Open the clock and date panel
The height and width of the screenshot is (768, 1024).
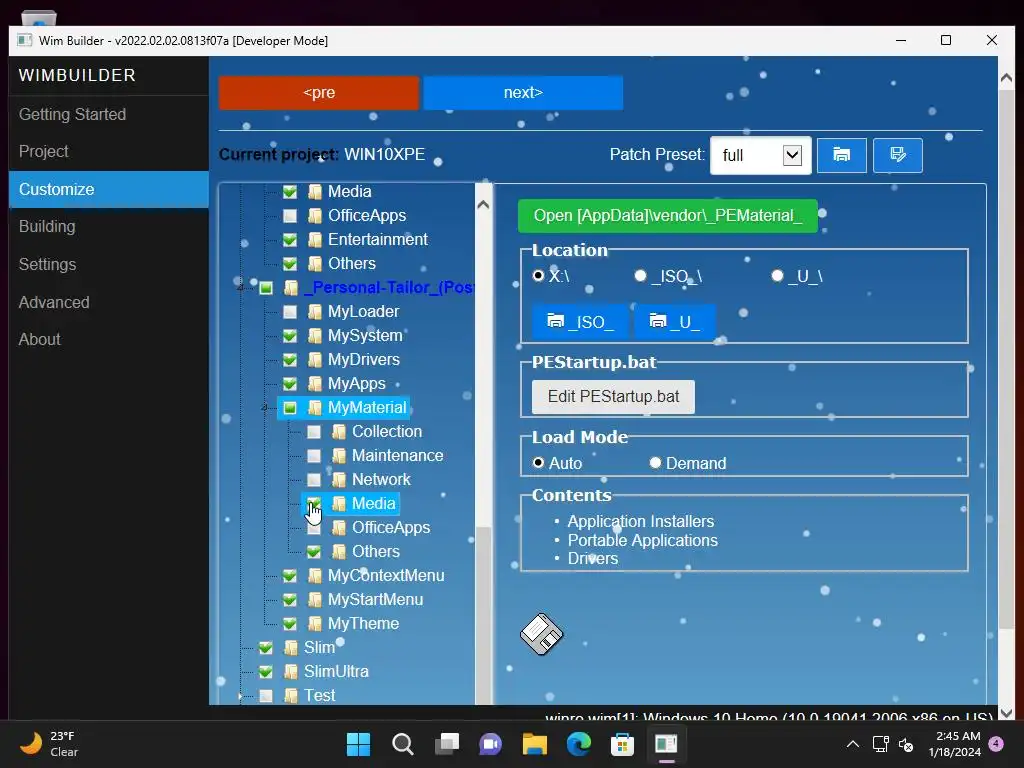(954, 744)
